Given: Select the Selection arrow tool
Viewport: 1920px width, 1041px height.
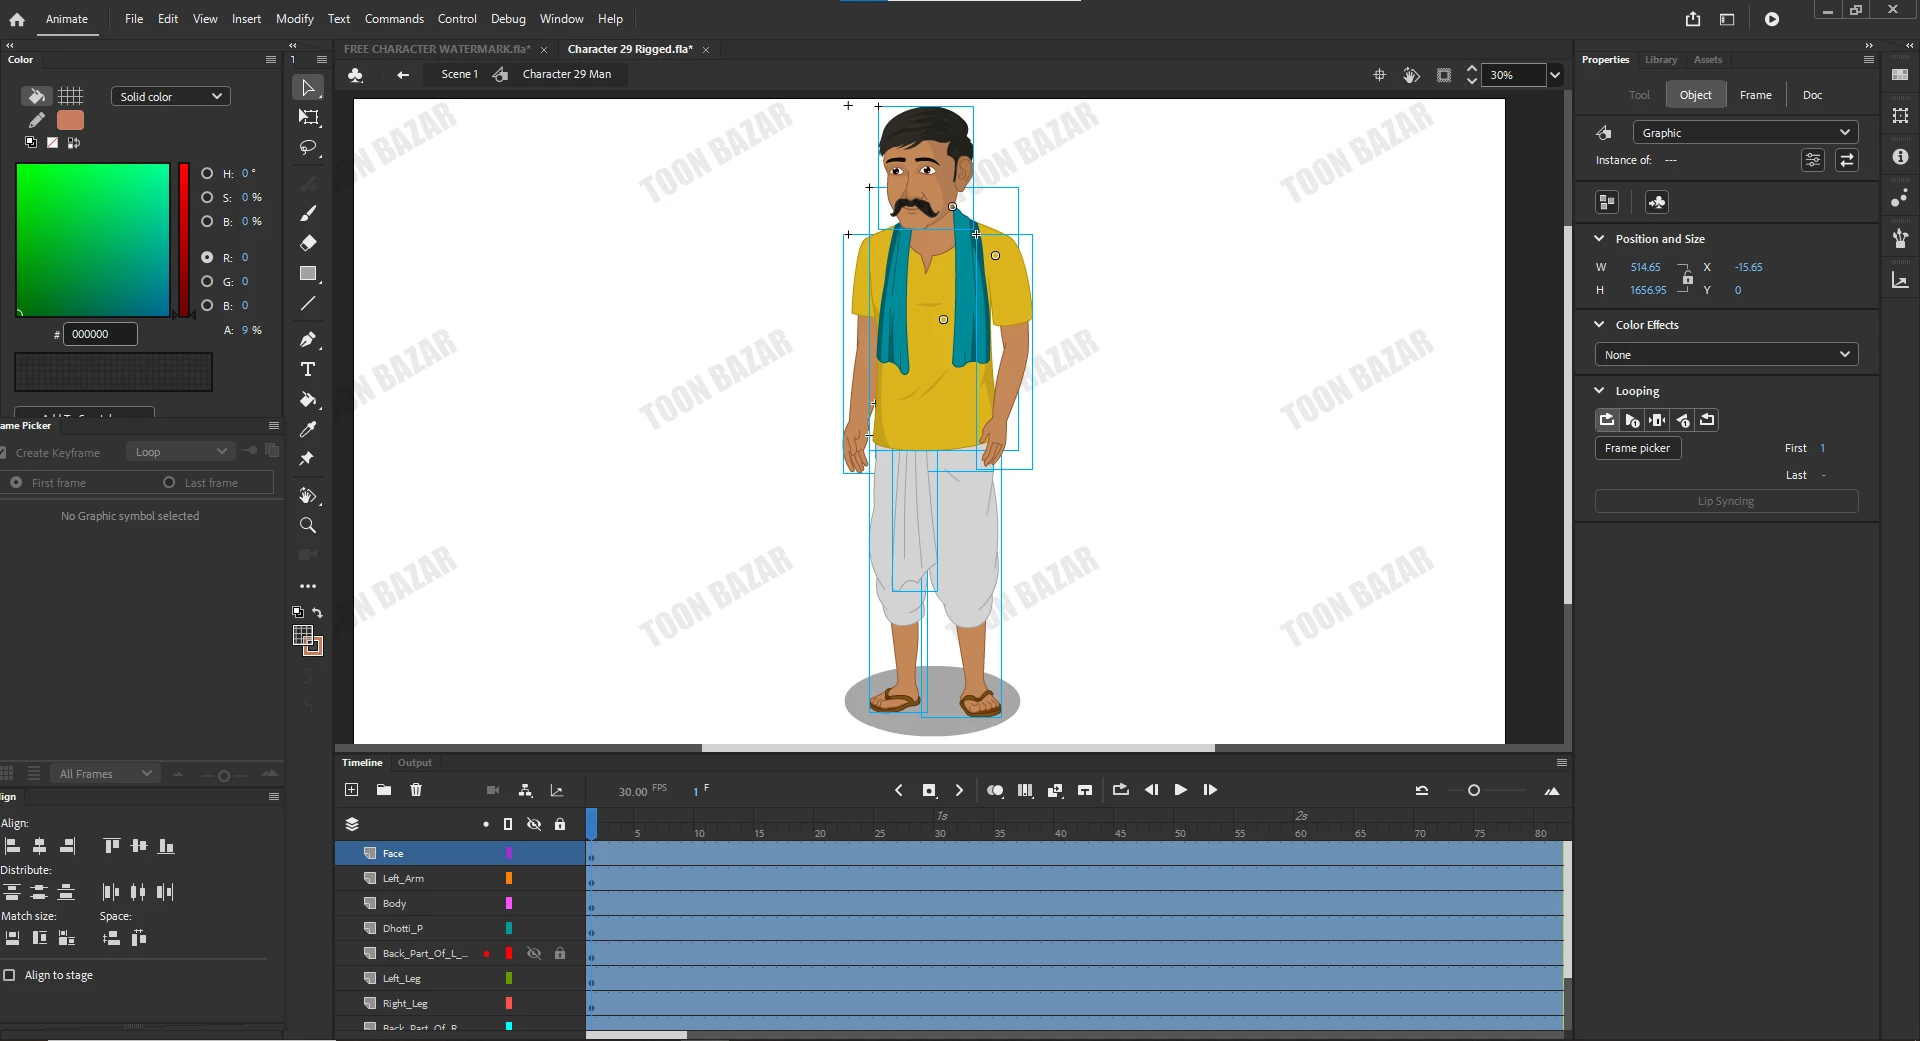Looking at the screenshot, I should click(x=308, y=88).
